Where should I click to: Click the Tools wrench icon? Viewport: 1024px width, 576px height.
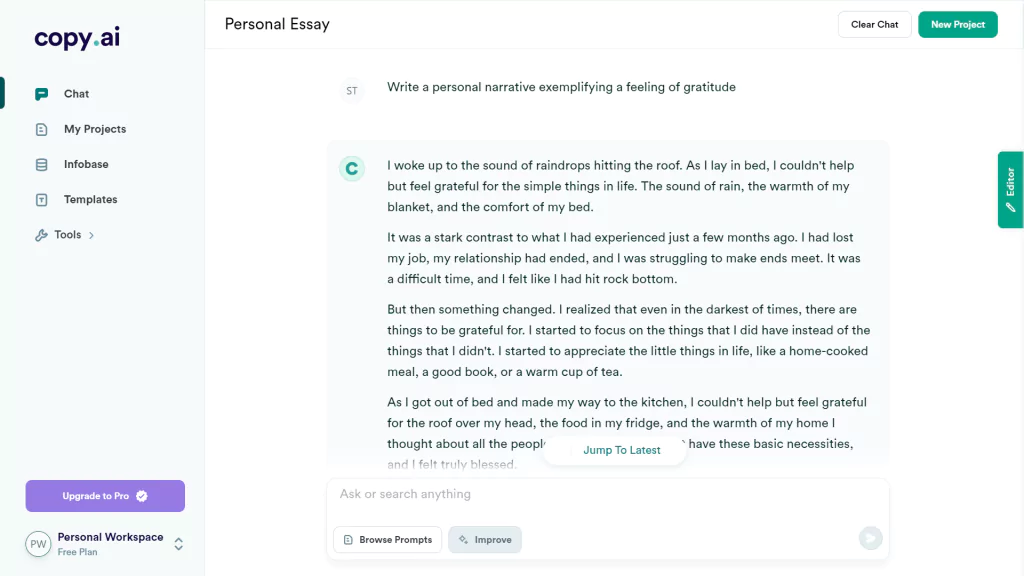42,235
